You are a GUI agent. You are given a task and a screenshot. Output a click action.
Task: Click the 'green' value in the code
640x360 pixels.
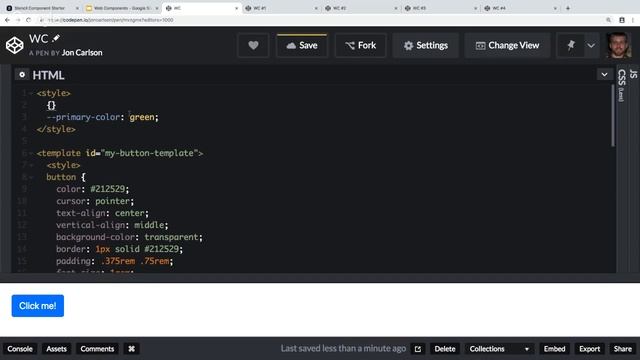(142, 117)
